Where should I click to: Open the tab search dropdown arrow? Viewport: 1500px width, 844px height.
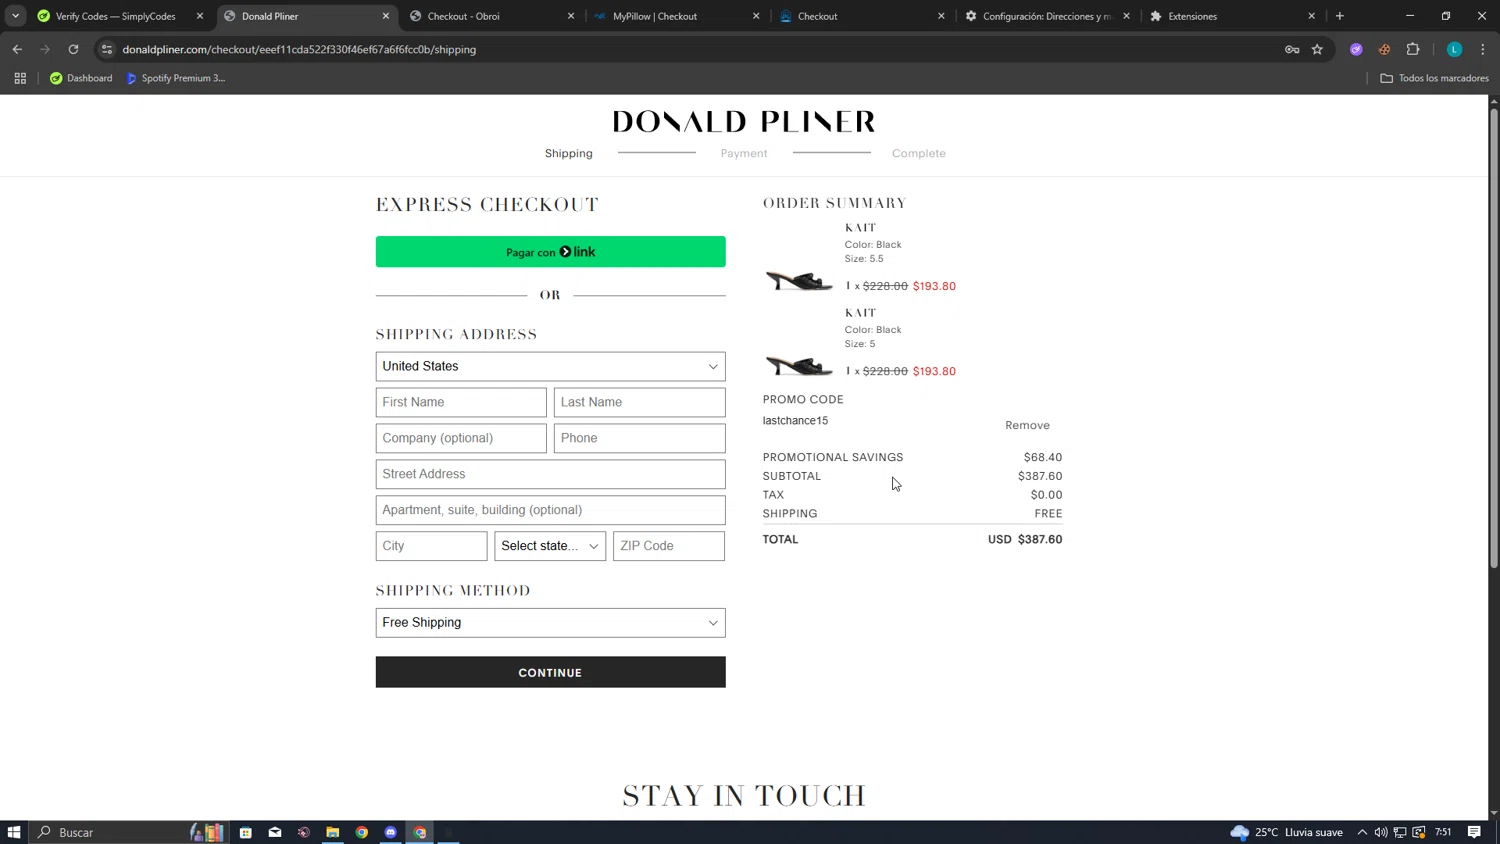(15, 16)
